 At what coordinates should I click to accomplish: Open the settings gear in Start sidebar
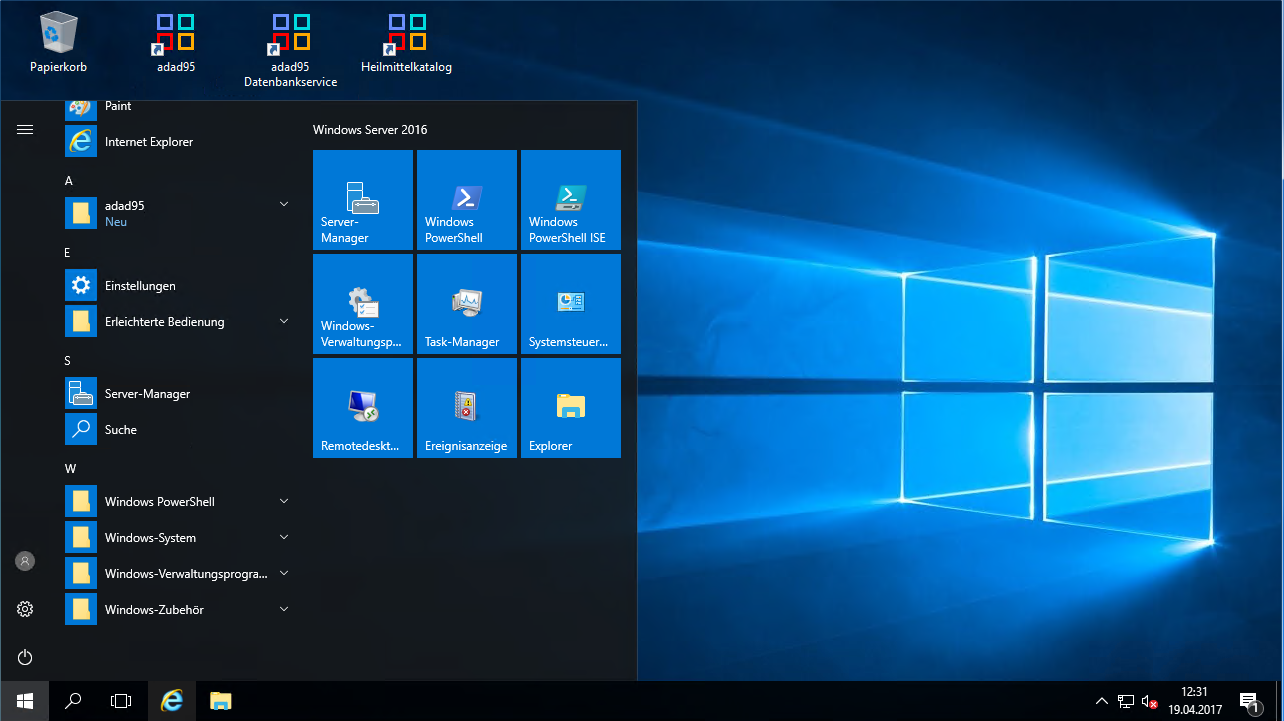point(25,609)
